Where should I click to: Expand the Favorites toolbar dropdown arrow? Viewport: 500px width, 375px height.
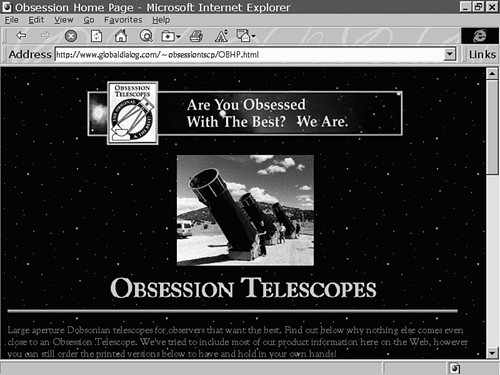[178, 37]
